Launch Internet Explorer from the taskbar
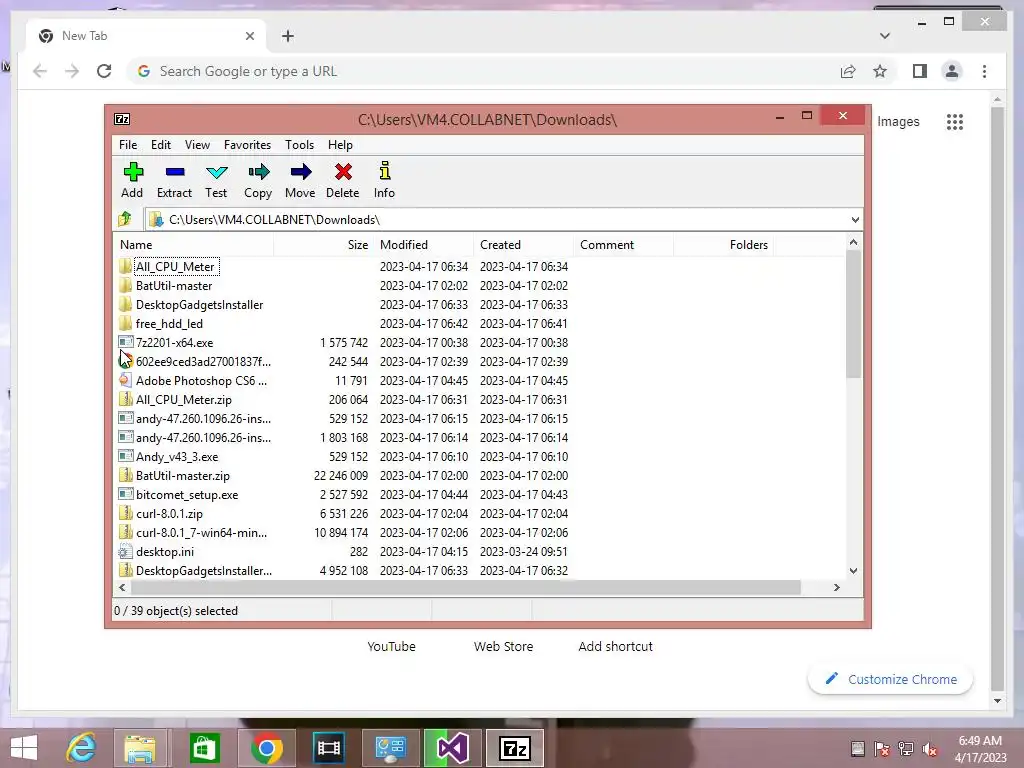This screenshot has width=1024, height=768. pyautogui.click(x=82, y=748)
